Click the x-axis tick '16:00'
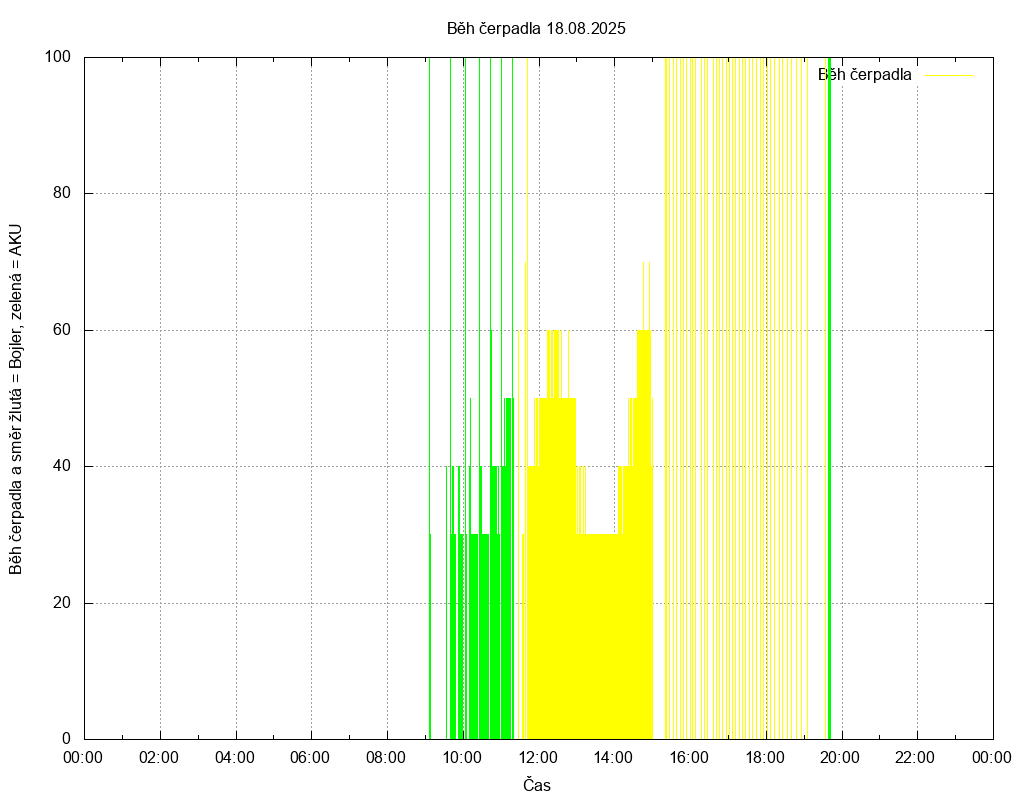Screen dimensions: 1024x800 coord(689,758)
